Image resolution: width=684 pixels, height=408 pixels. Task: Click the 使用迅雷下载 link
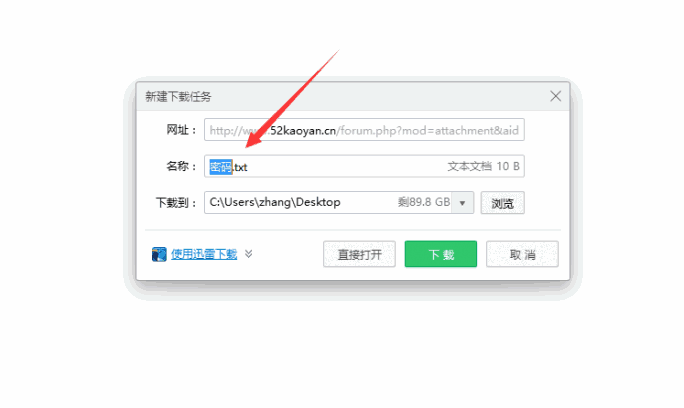tap(204, 254)
